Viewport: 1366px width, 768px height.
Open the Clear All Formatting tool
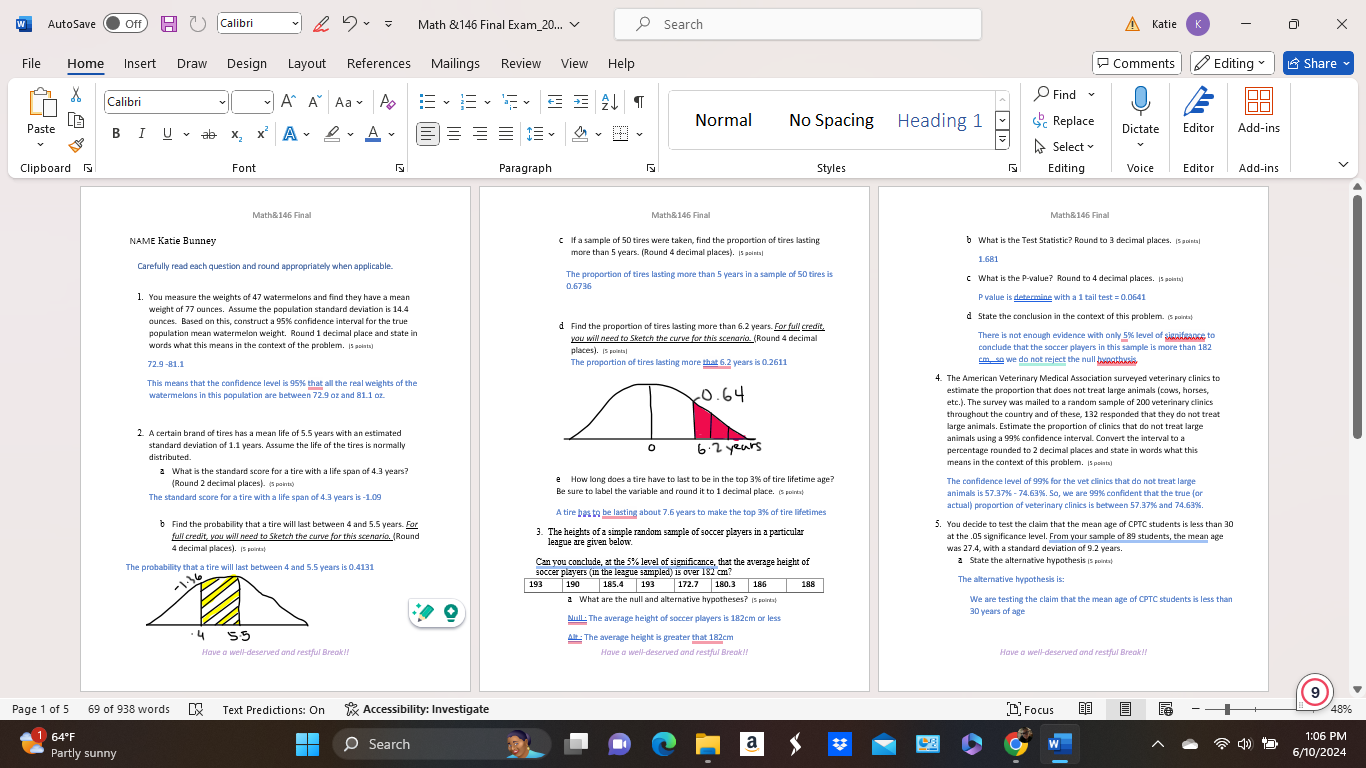coord(387,101)
